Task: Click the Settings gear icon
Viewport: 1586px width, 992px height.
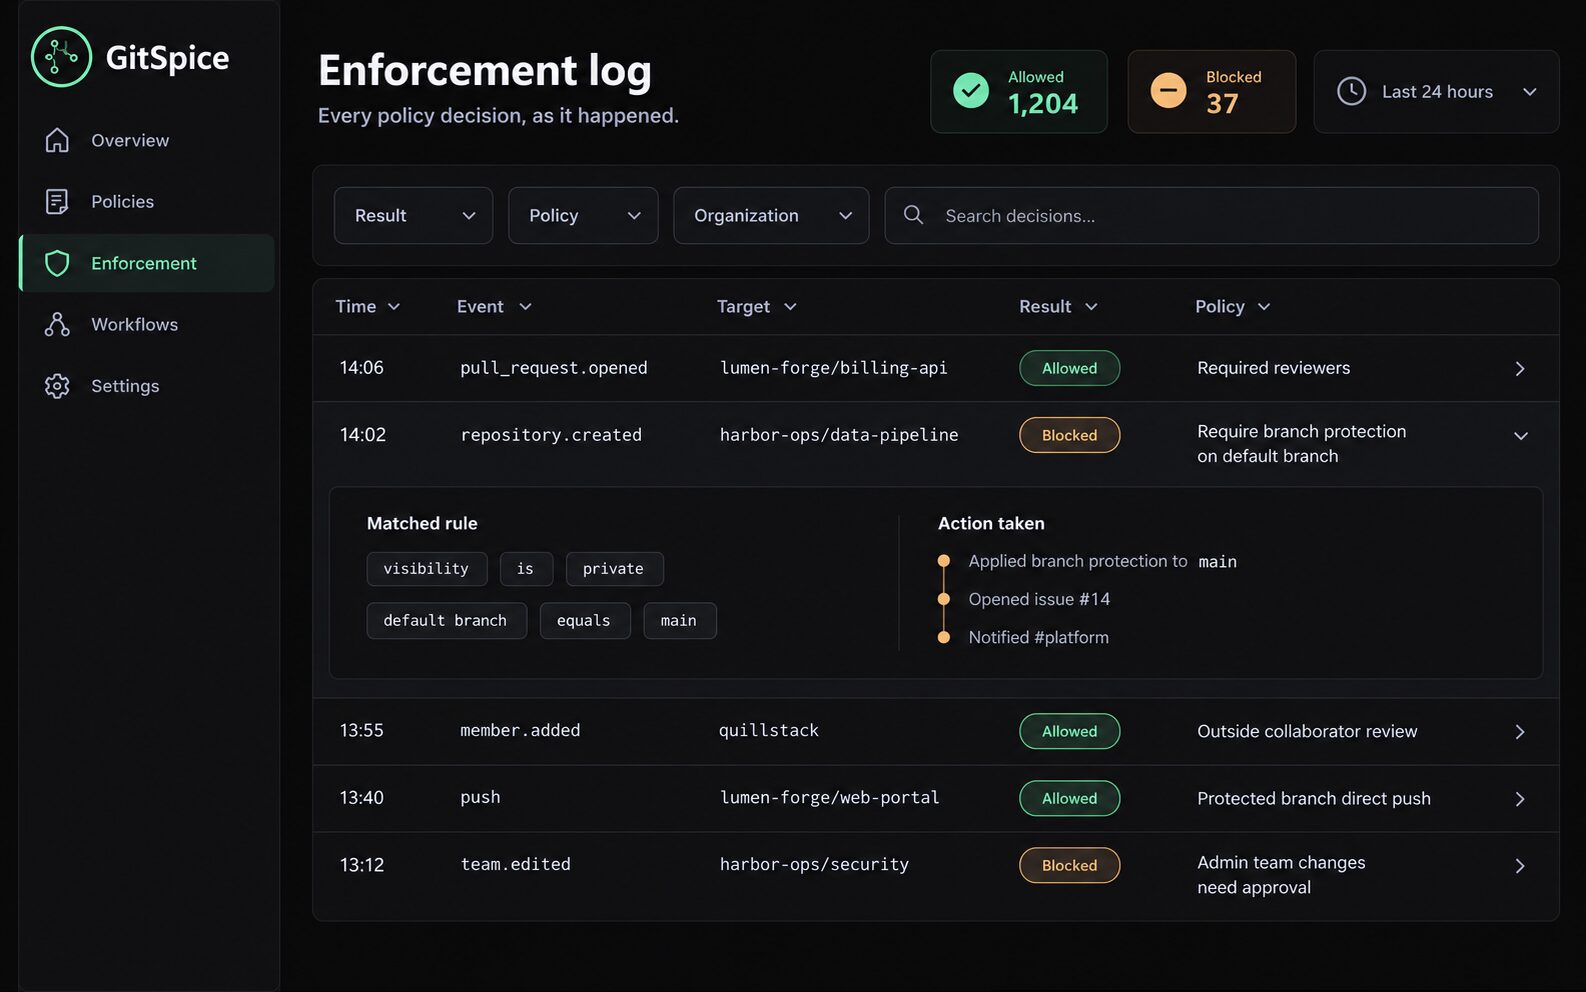Action: pos(57,386)
